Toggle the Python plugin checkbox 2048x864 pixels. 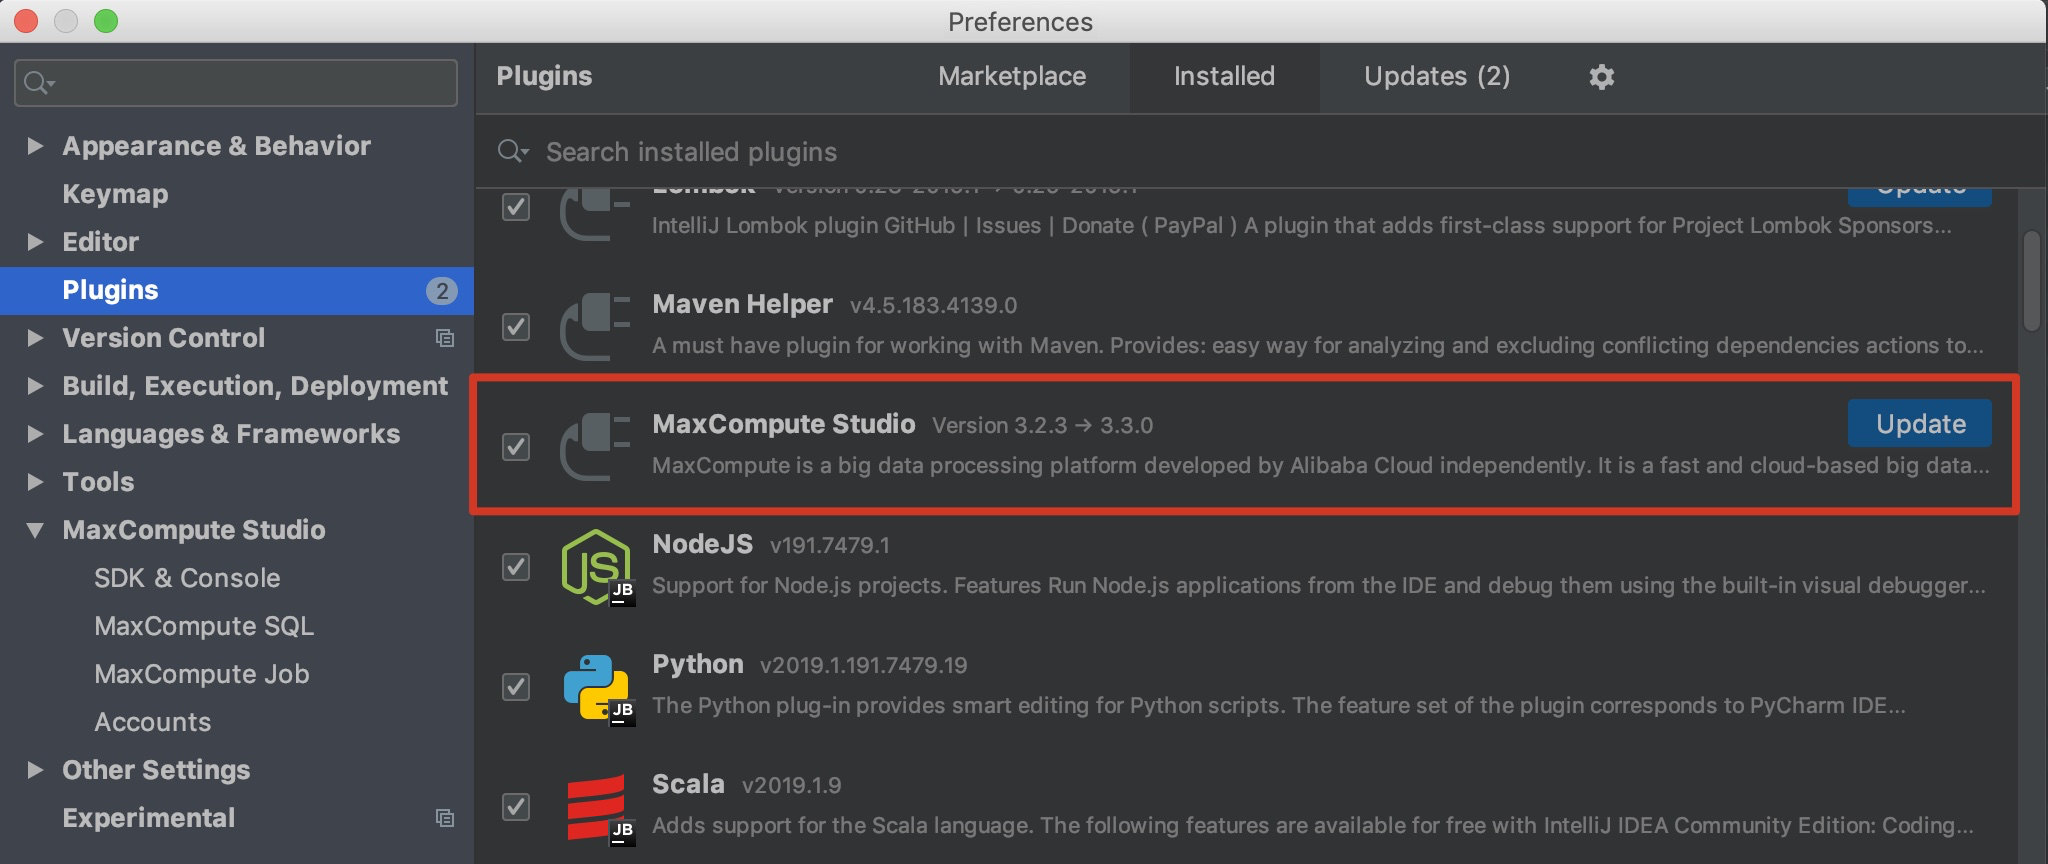[x=516, y=687]
